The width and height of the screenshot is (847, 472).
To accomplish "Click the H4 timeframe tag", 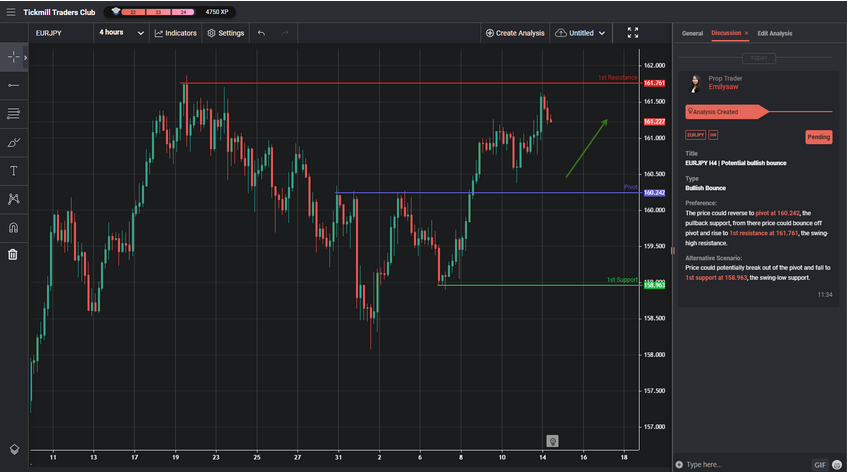I will (713, 135).
